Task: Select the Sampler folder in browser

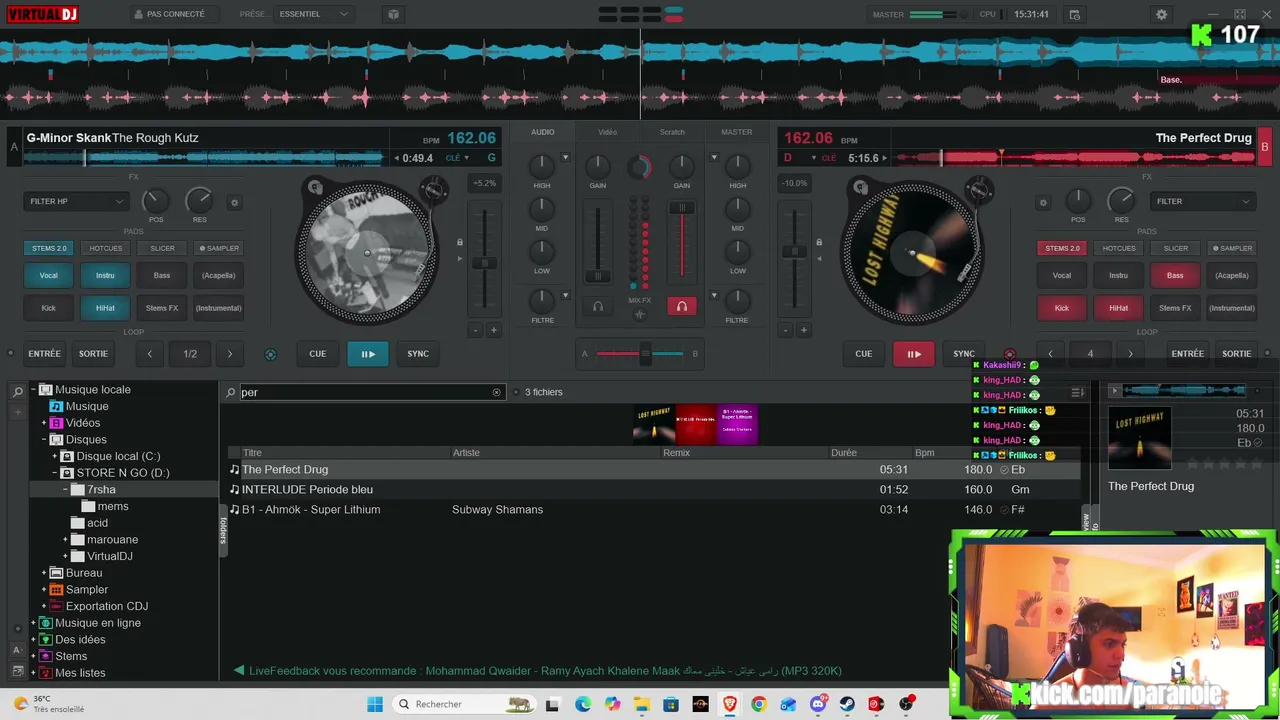Action: [x=87, y=590]
